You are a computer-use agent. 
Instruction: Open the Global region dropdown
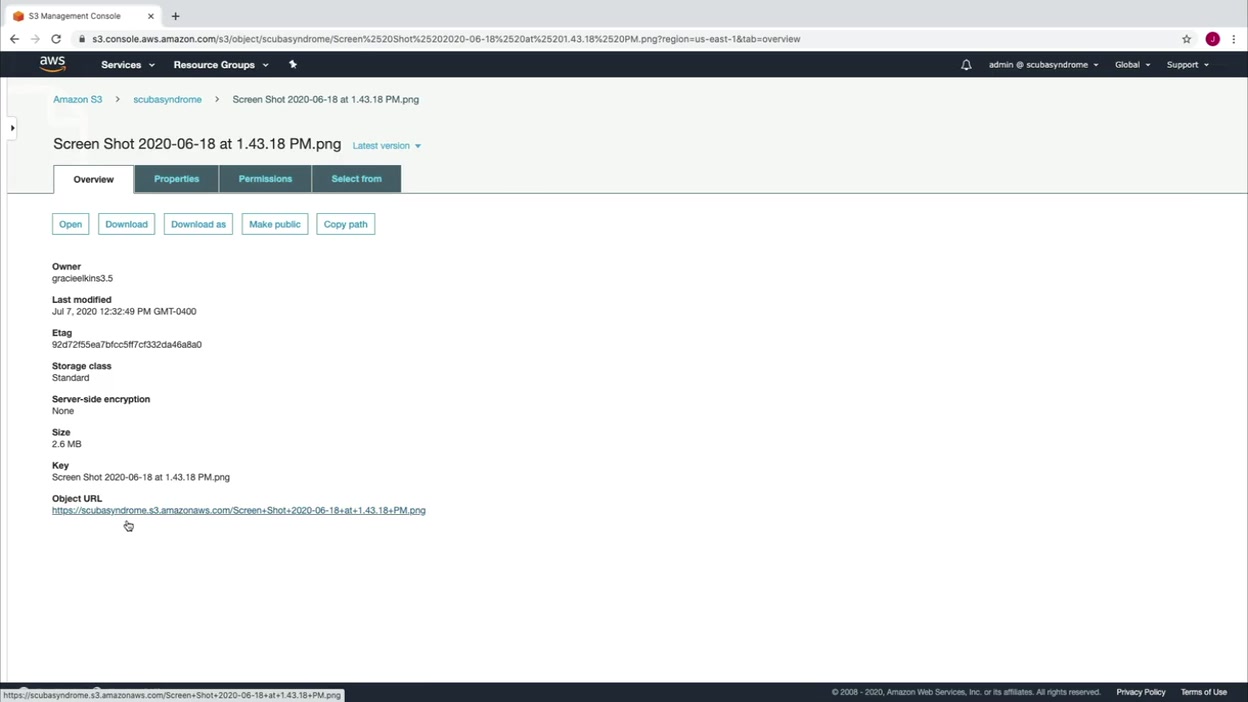(1132, 64)
